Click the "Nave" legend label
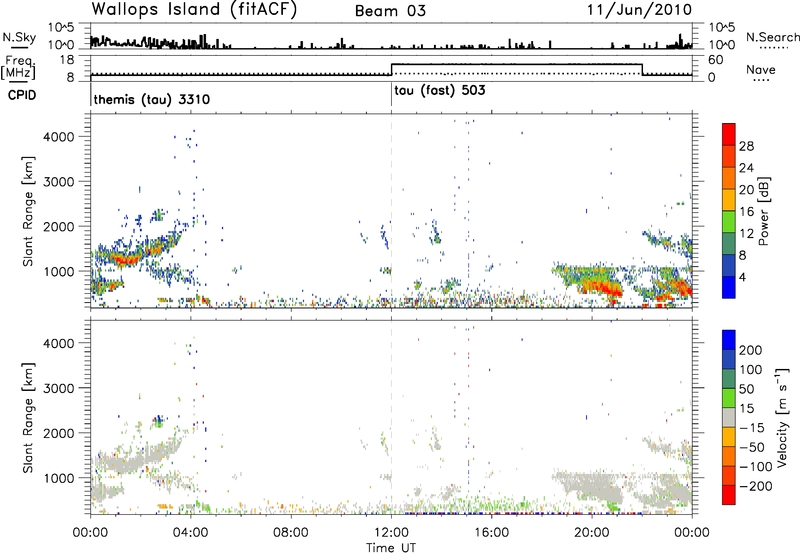 761,69
